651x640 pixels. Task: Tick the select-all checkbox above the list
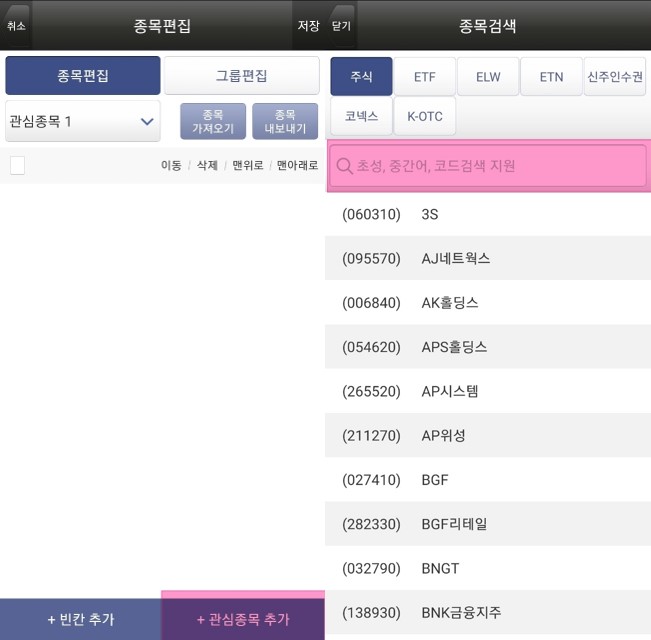[x=17, y=165]
